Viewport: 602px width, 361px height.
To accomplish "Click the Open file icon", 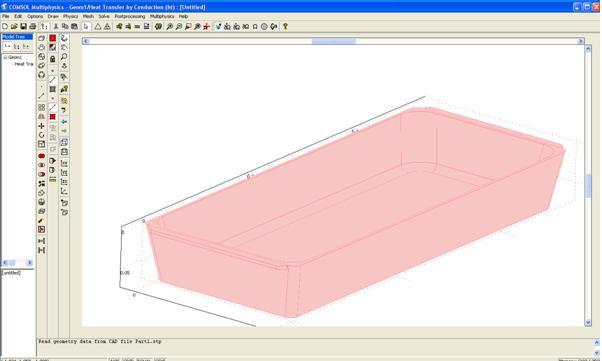I will (x=14, y=26).
